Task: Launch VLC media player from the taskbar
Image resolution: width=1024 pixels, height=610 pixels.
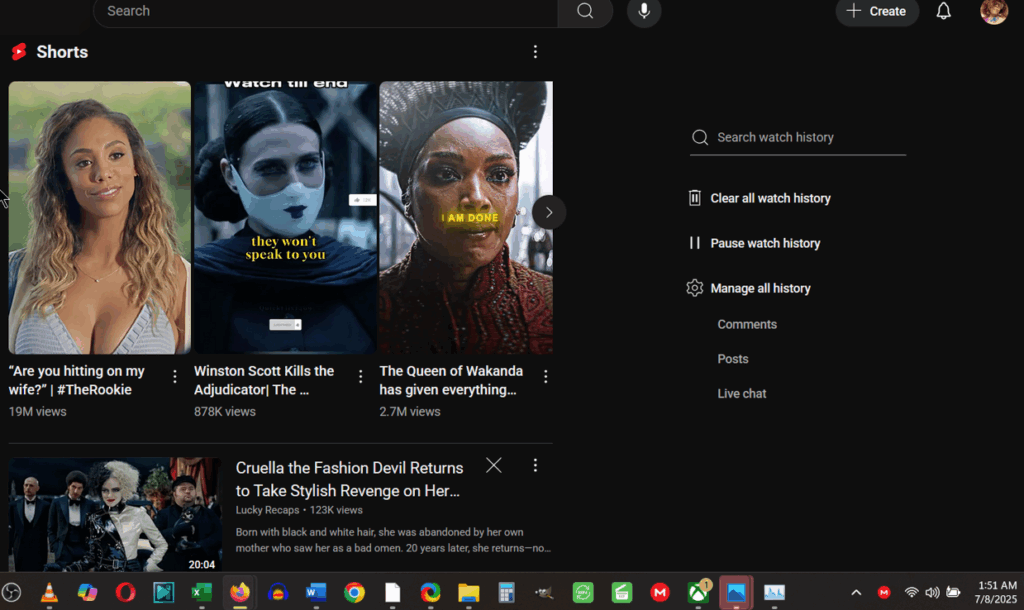Action: point(49,592)
